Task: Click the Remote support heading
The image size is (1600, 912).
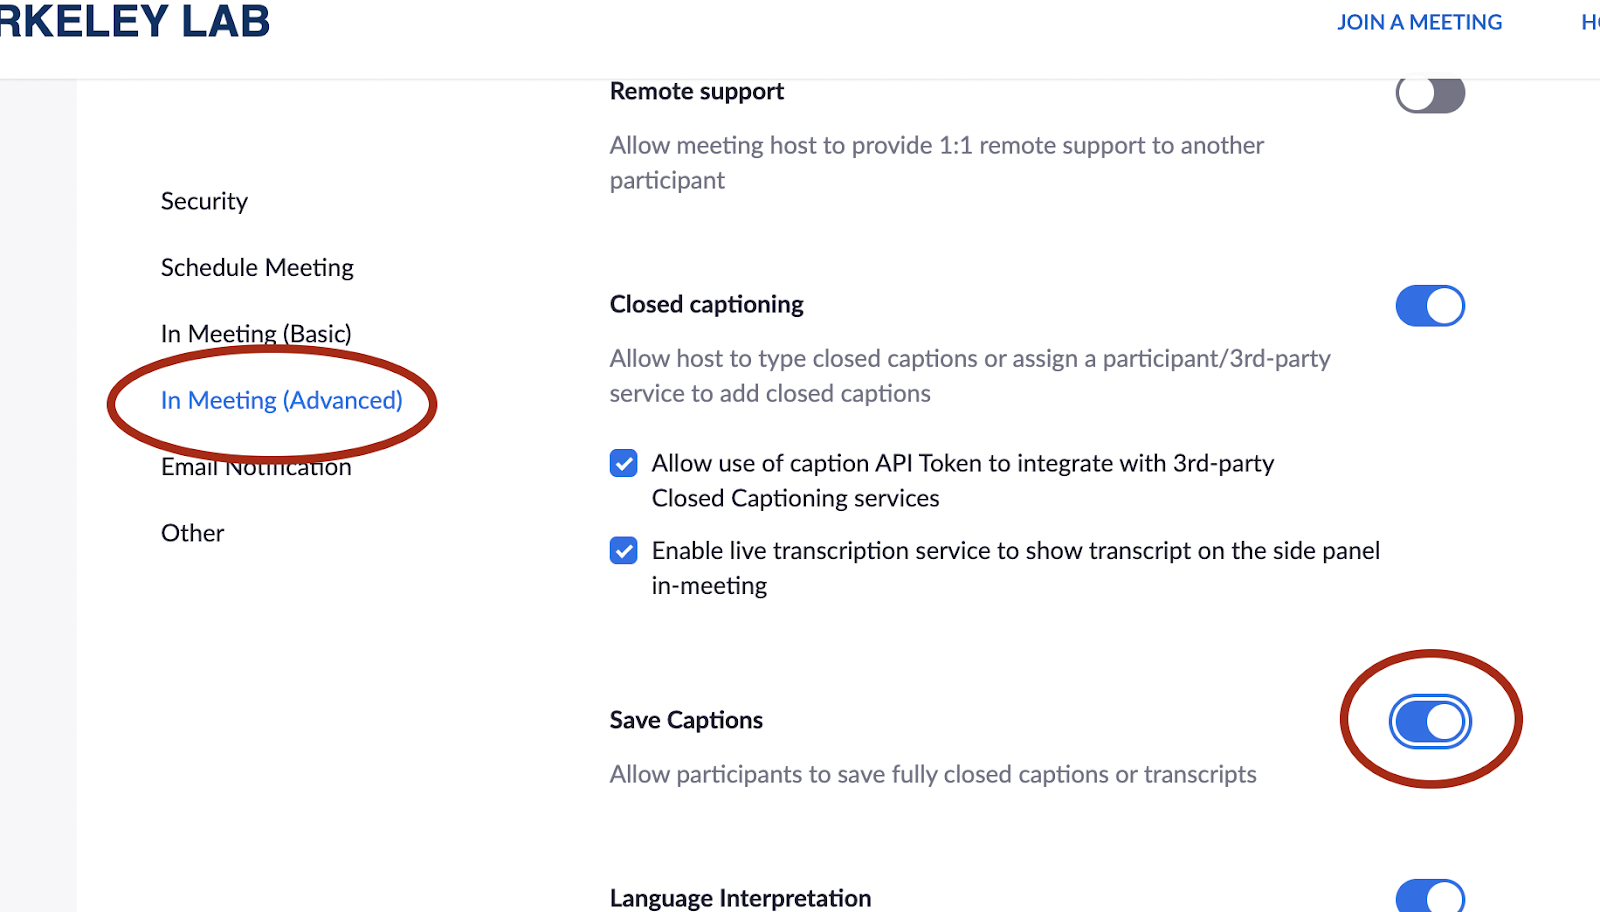Action: tap(697, 91)
